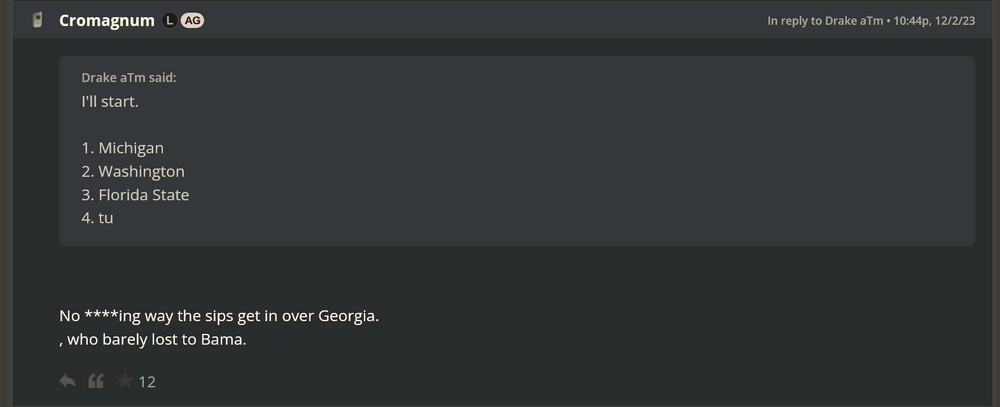
Task: Click the reply arrow icon
Action: [68, 381]
